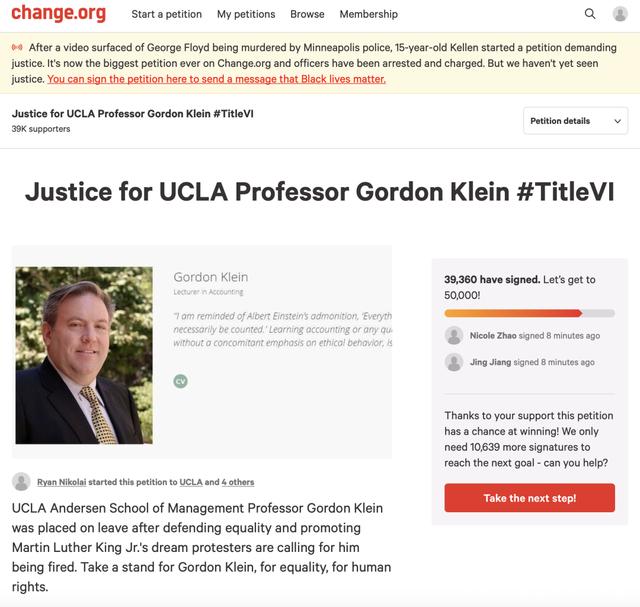Click the Petition details chevron arrow
Screen dimensions: 640x607
[x=618, y=121]
